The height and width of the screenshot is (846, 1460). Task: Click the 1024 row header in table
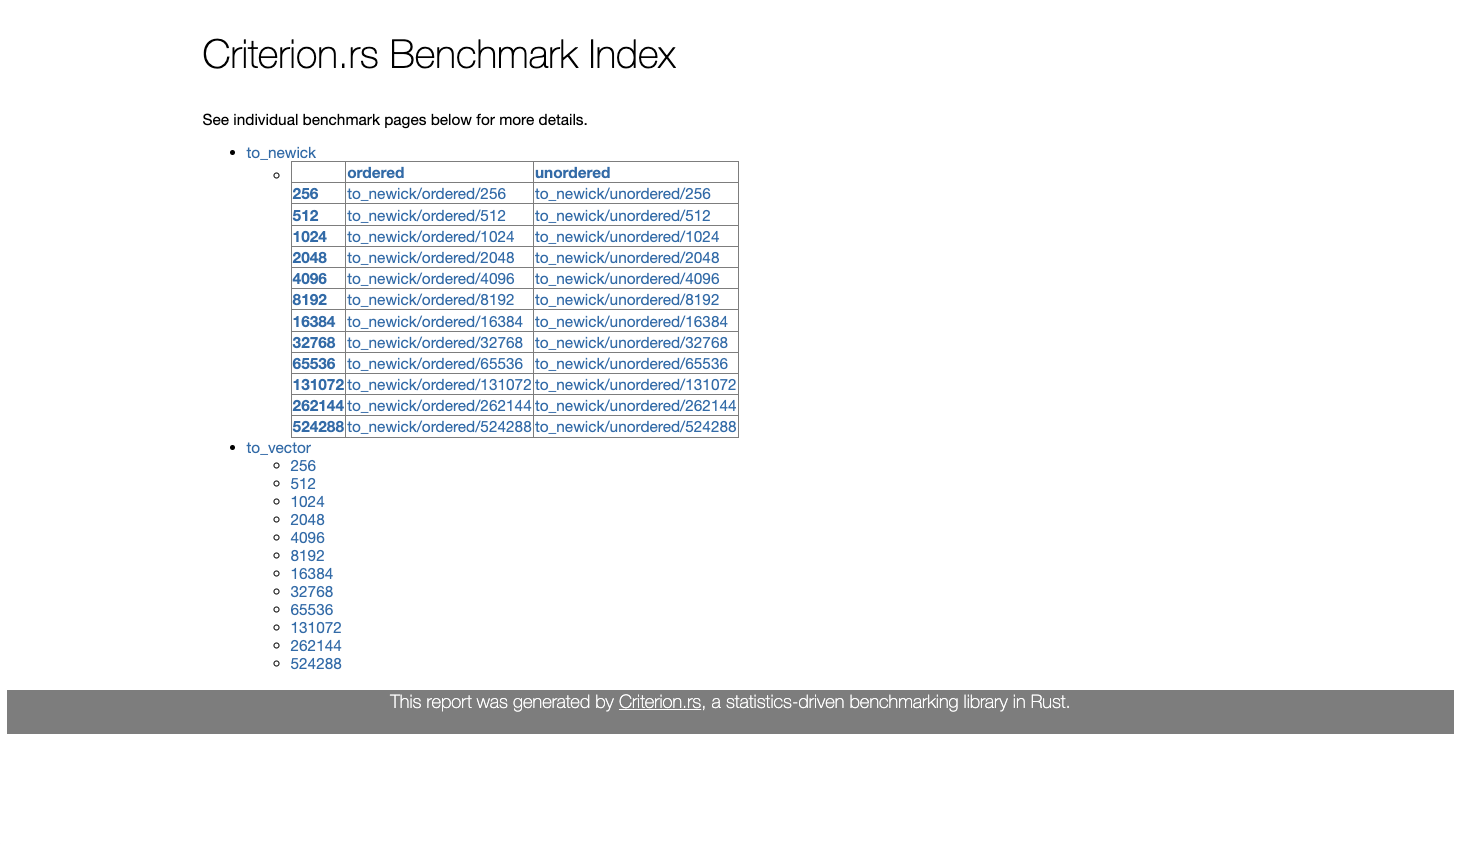[310, 237]
